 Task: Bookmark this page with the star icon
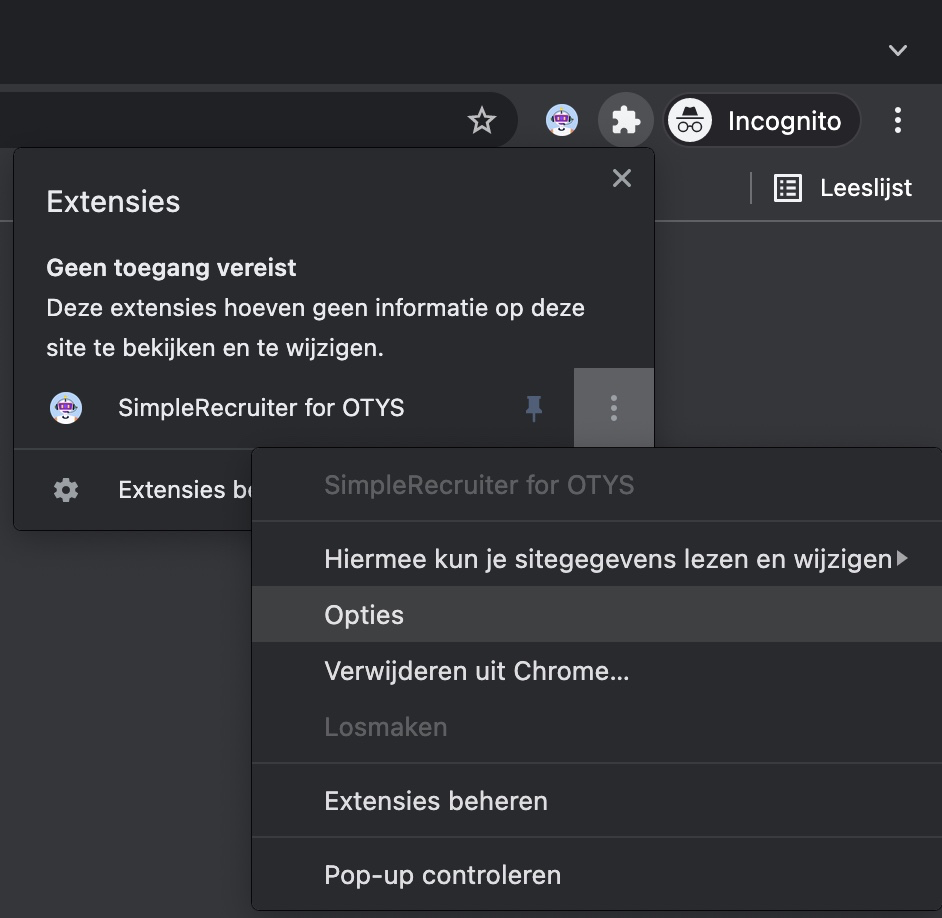point(482,121)
